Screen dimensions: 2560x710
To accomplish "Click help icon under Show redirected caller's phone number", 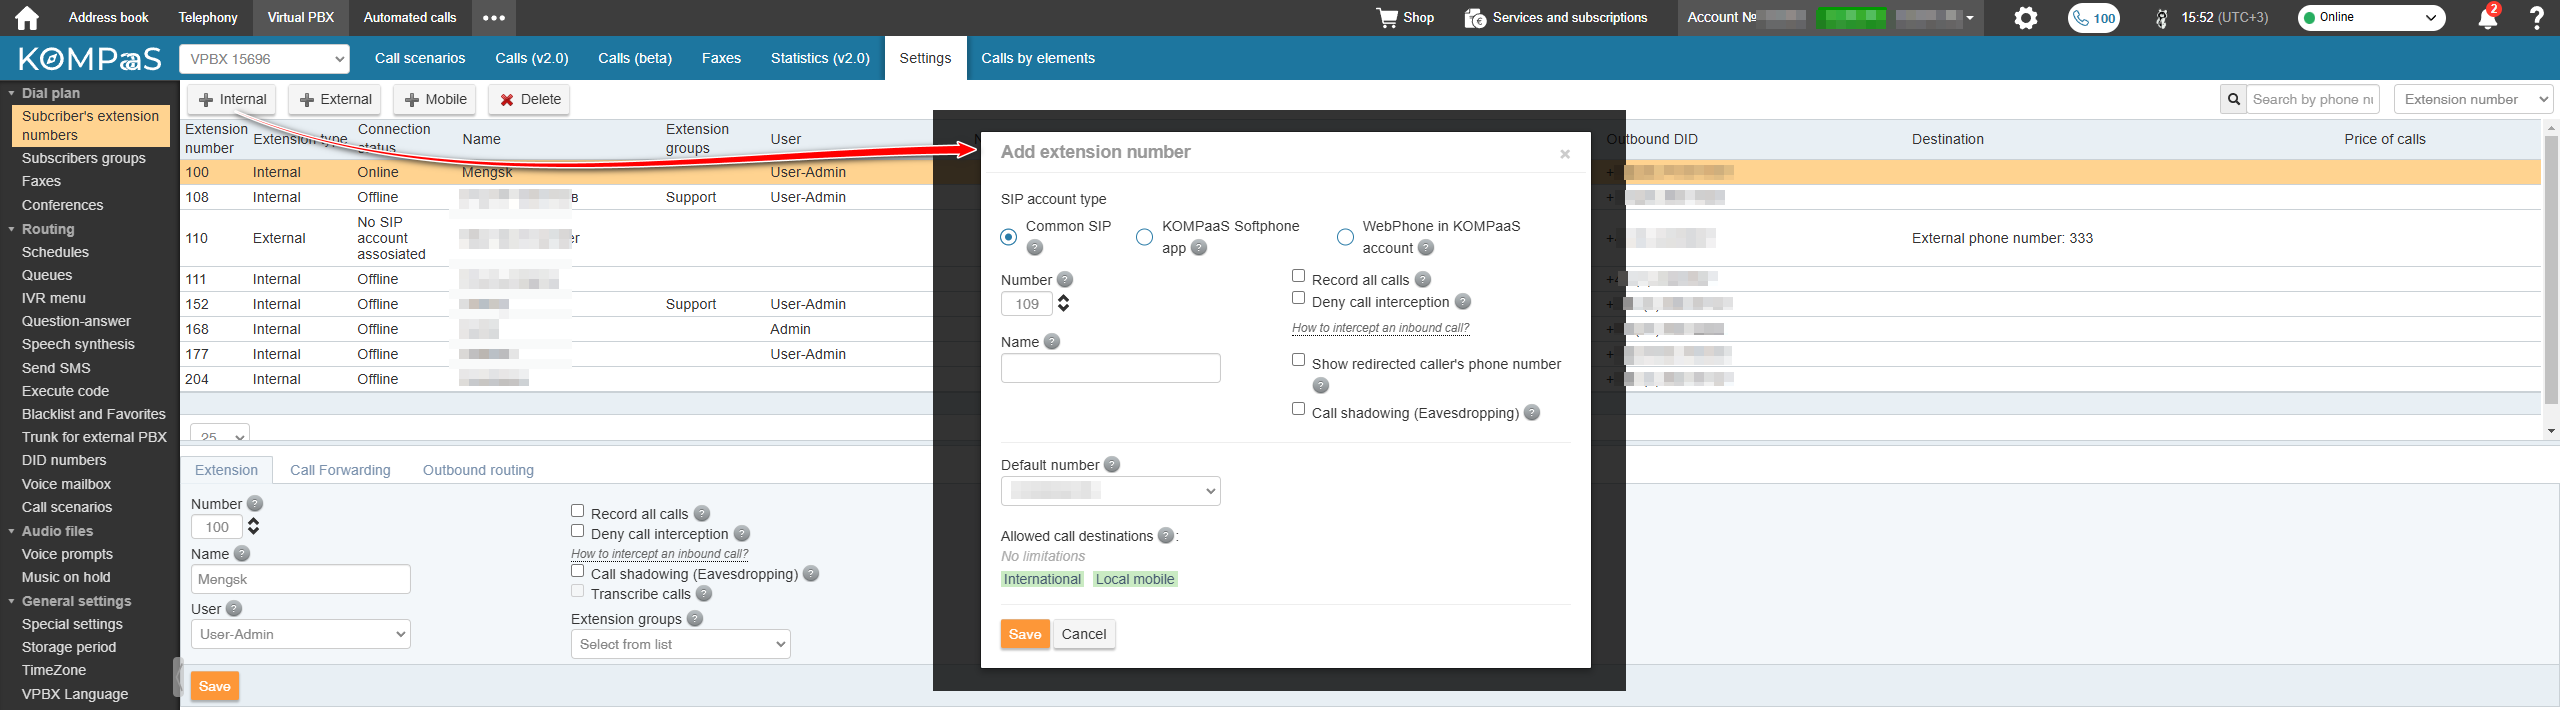I will point(1321,386).
